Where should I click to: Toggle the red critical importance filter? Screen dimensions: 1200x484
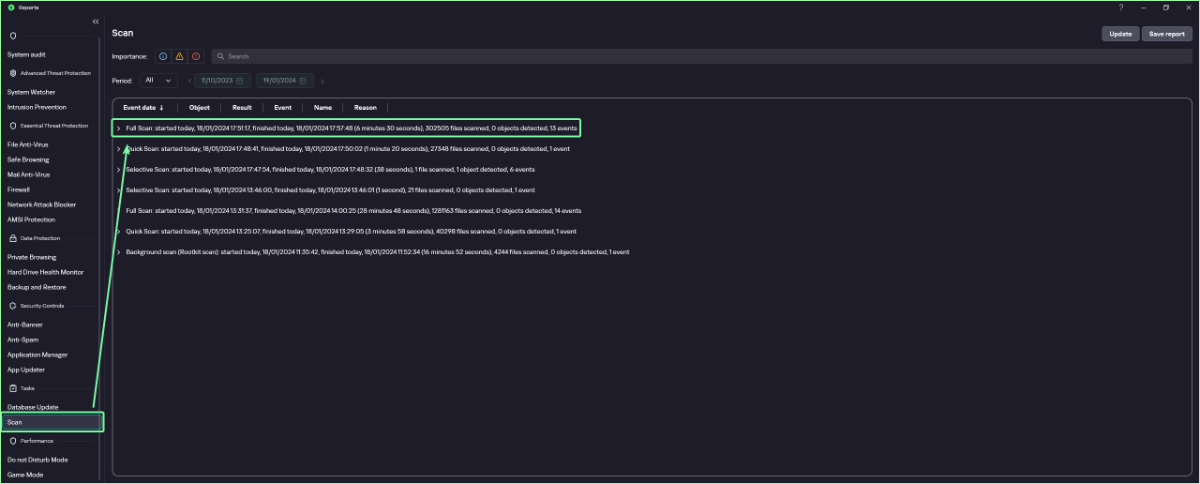point(195,57)
